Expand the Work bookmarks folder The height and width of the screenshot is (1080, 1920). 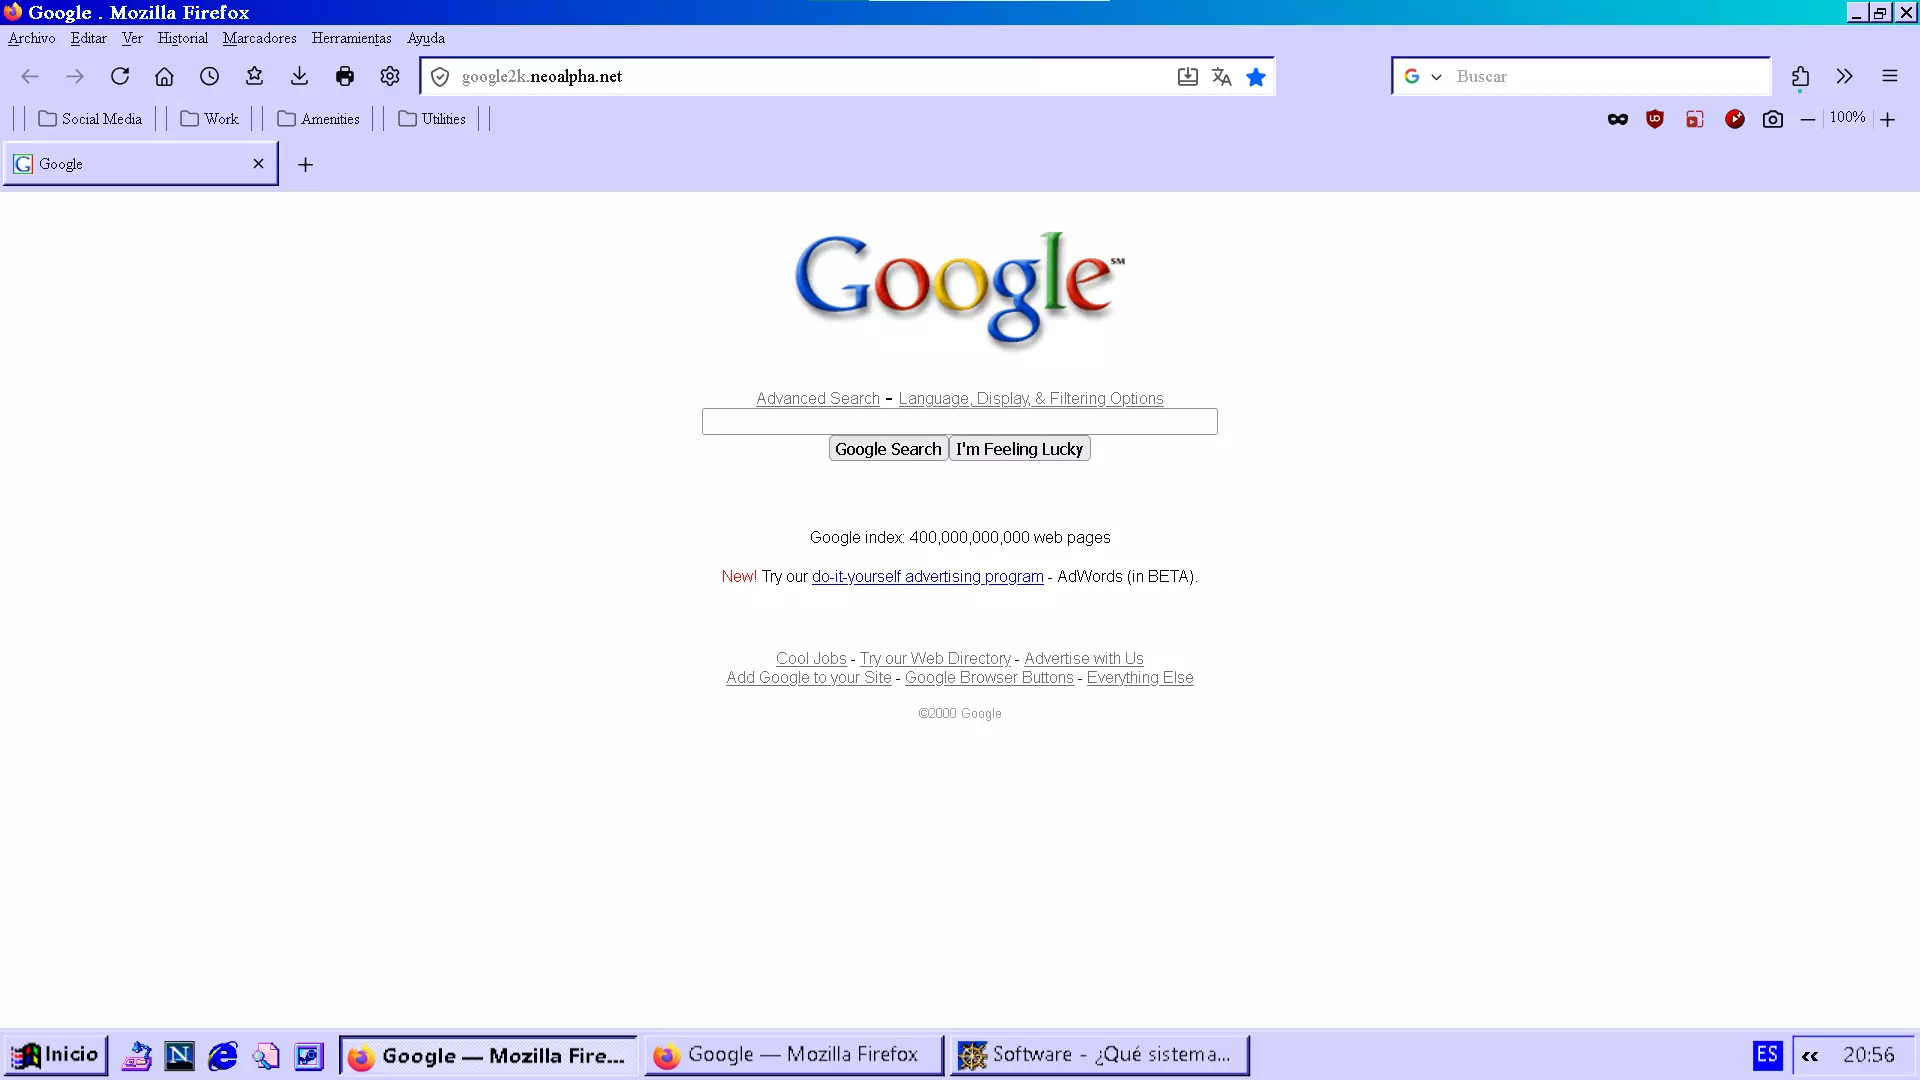209,119
